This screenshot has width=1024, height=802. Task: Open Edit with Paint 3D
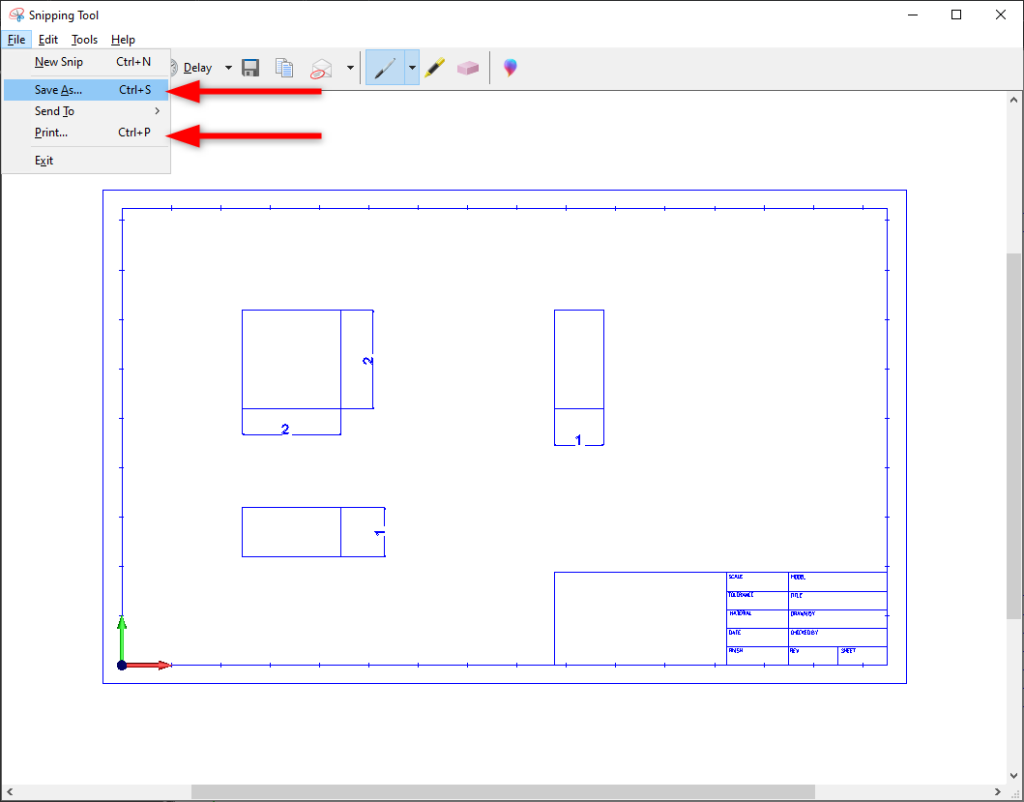510,68
